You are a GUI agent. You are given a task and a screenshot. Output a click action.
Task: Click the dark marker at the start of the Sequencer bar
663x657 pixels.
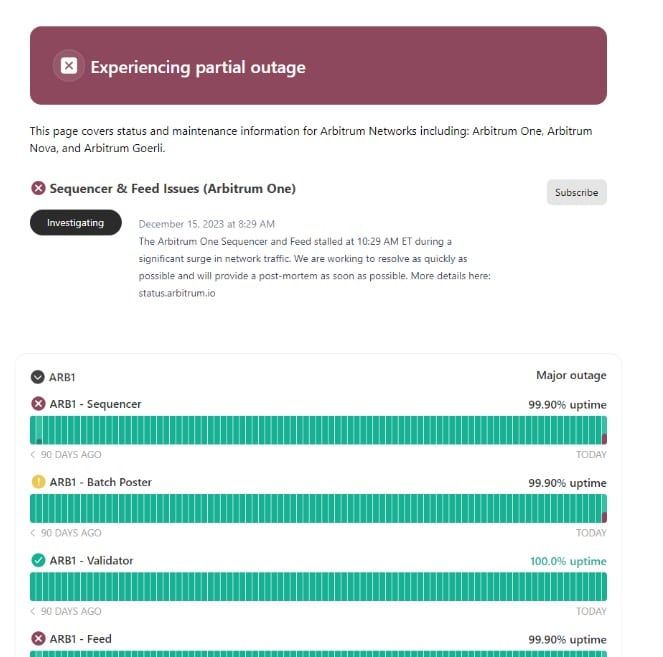(39, 441)
